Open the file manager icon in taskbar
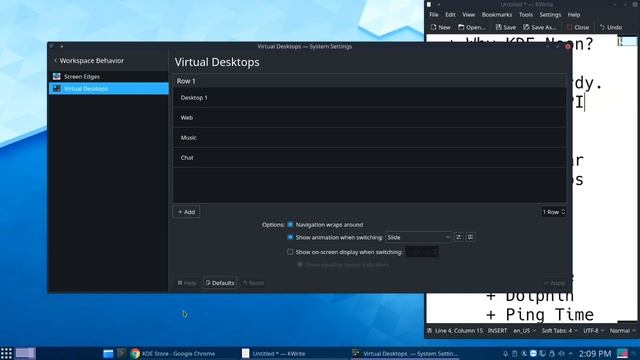This screenshot has height=360, width=640. tap(108, 353)
